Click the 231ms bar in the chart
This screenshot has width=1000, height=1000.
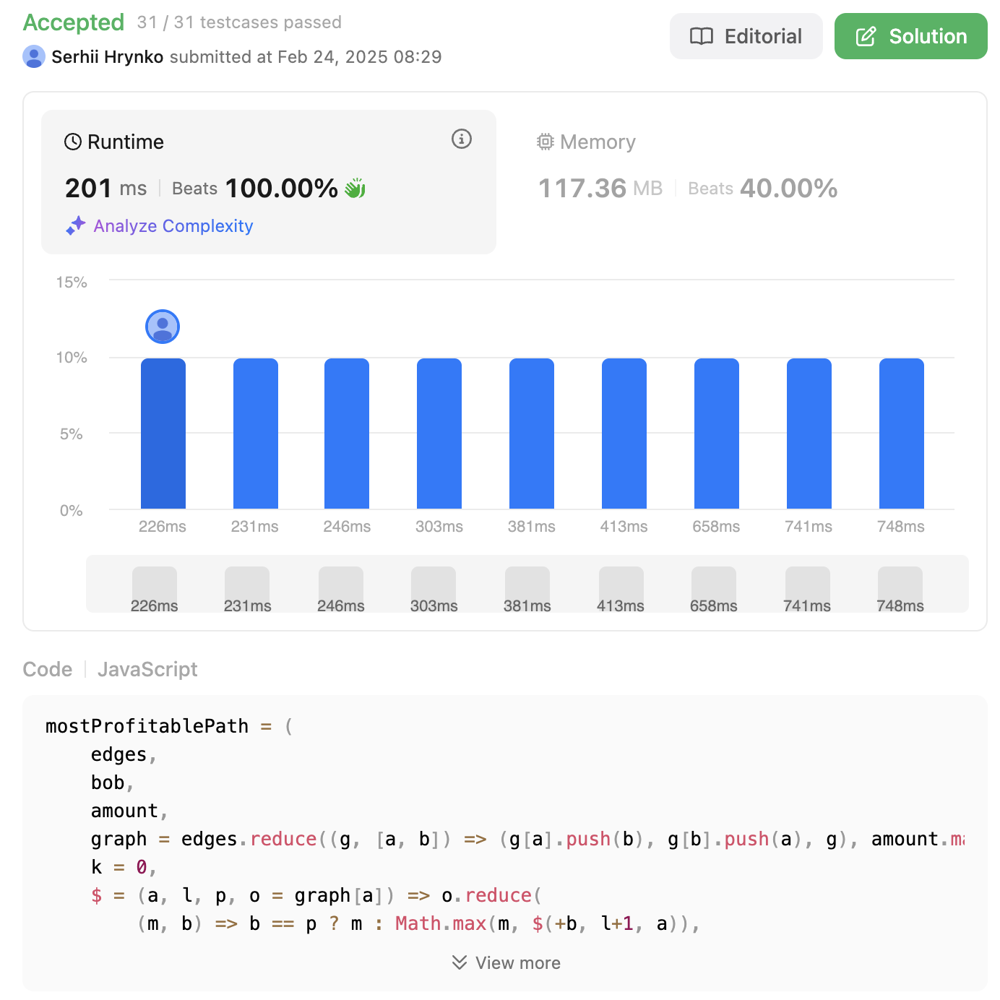[x=255, y=433]
